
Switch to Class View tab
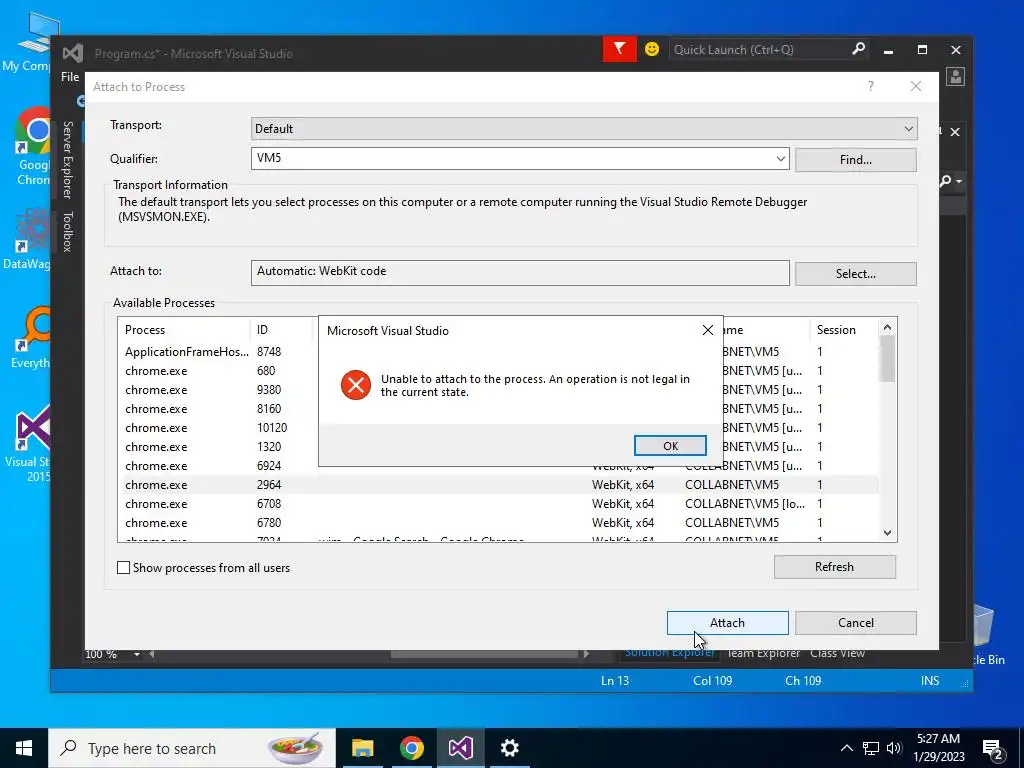tap(837, 653)
